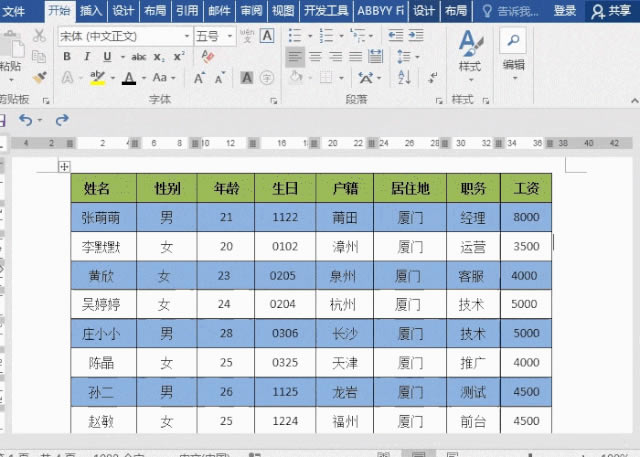Apply yellow text highlight color
640x457 pixels.
(98, 78)
